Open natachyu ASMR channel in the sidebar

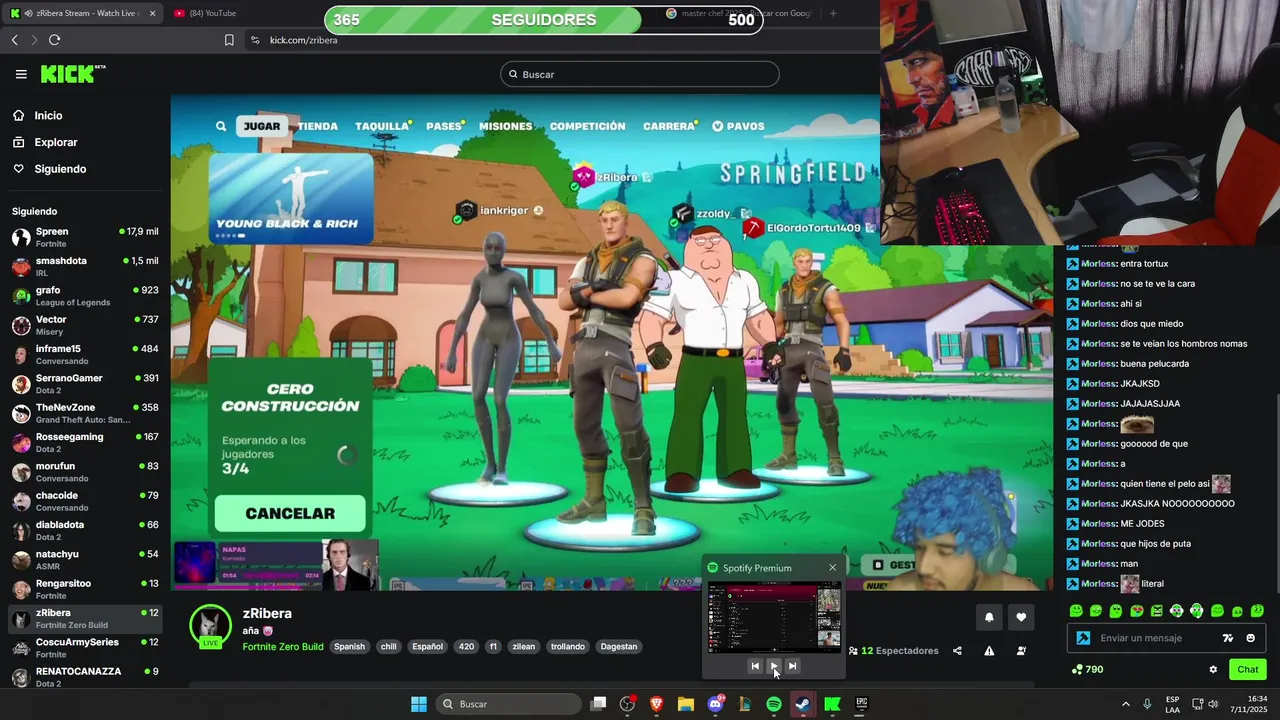pyautogui.click(x=85, y=559)
